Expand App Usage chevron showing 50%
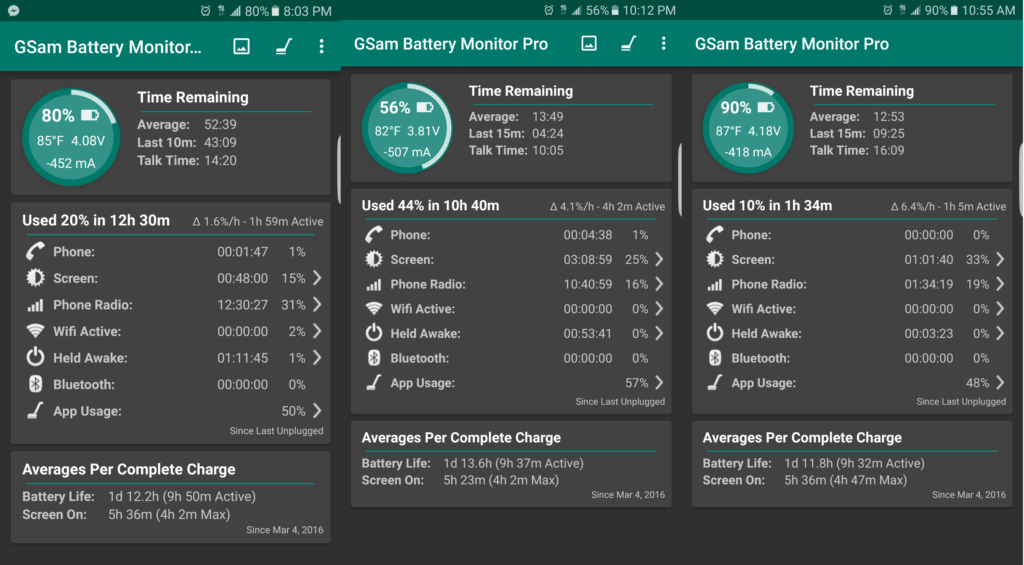The width and height of the screenshot is (1024, 565). 317,411
